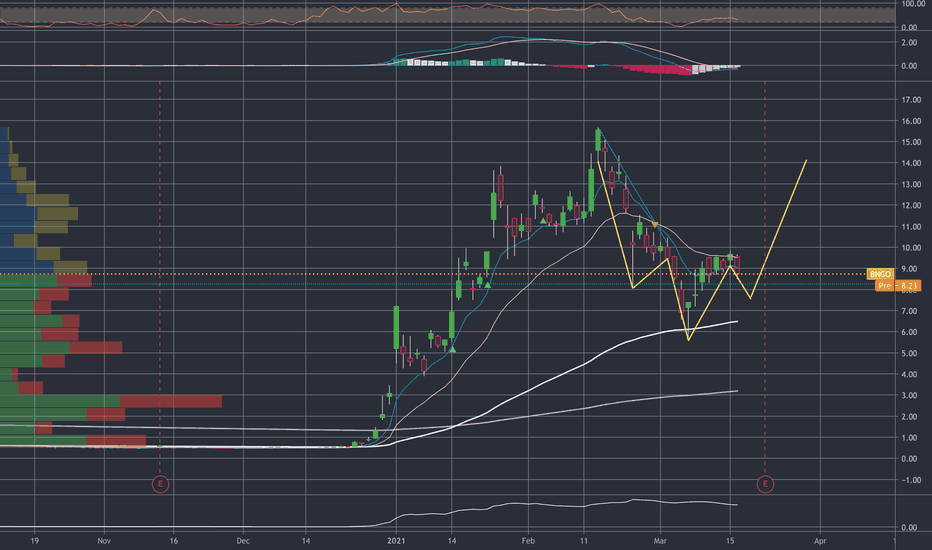932x550 pixels.
Task: Click the Pre 8.23 pre-market price label
Action: [x=898, y=285]
